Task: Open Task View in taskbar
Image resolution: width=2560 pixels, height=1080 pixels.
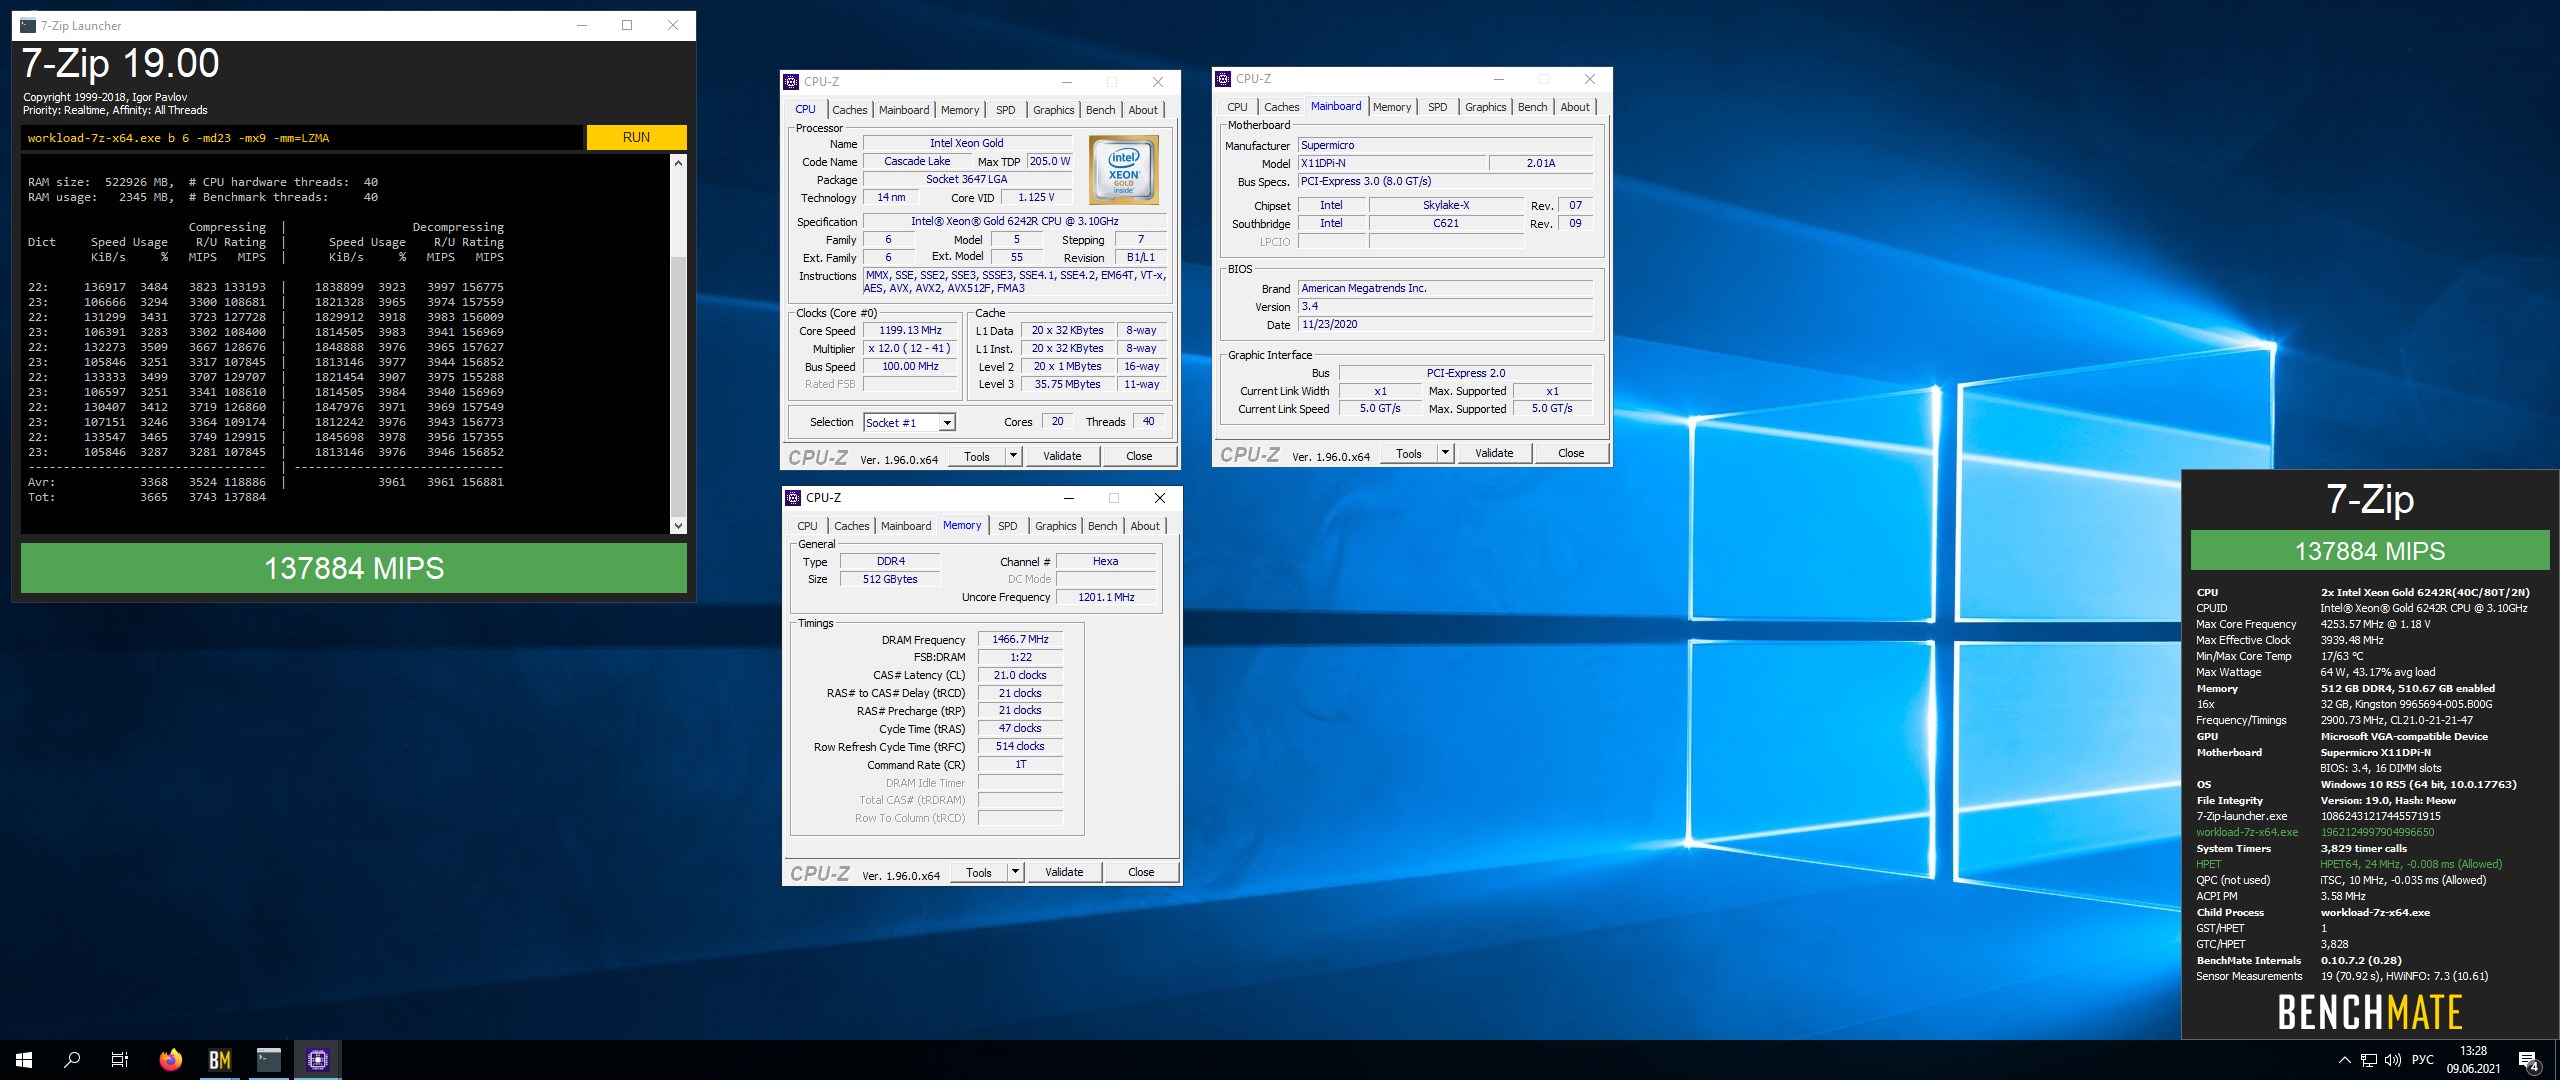Action: coord(120,1060)
